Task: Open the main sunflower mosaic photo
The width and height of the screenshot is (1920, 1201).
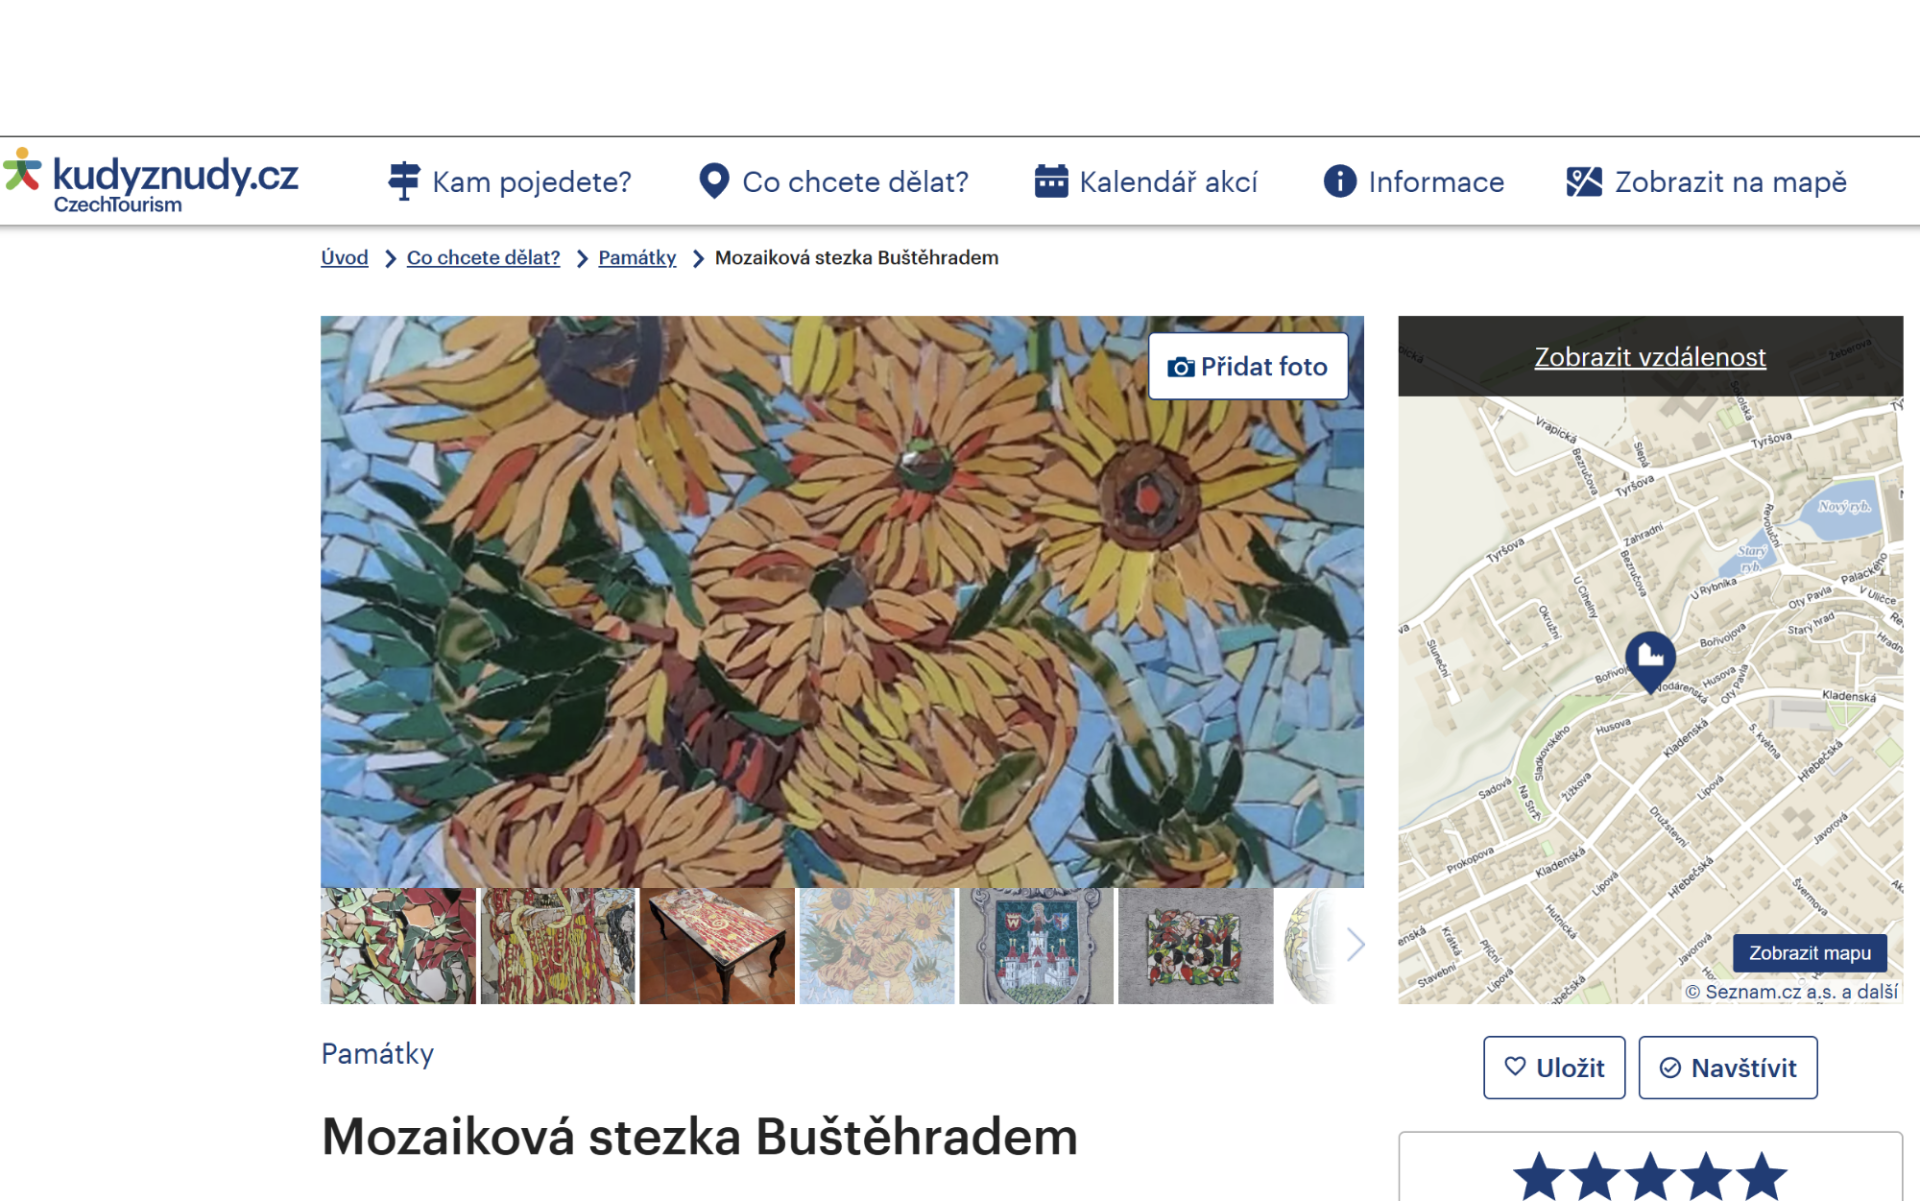Action: point(842,602)
